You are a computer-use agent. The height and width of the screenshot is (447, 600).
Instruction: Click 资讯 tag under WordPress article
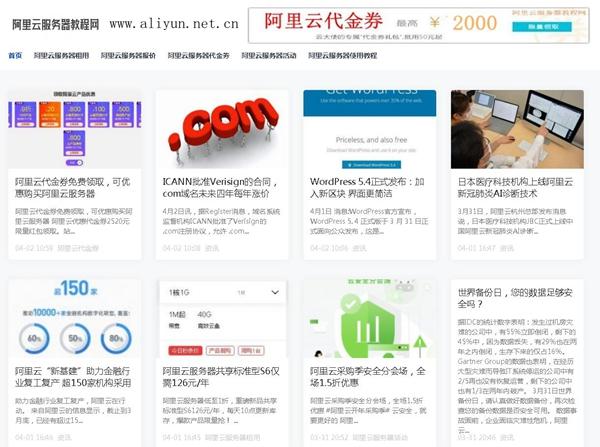click(x=359, y=248)
